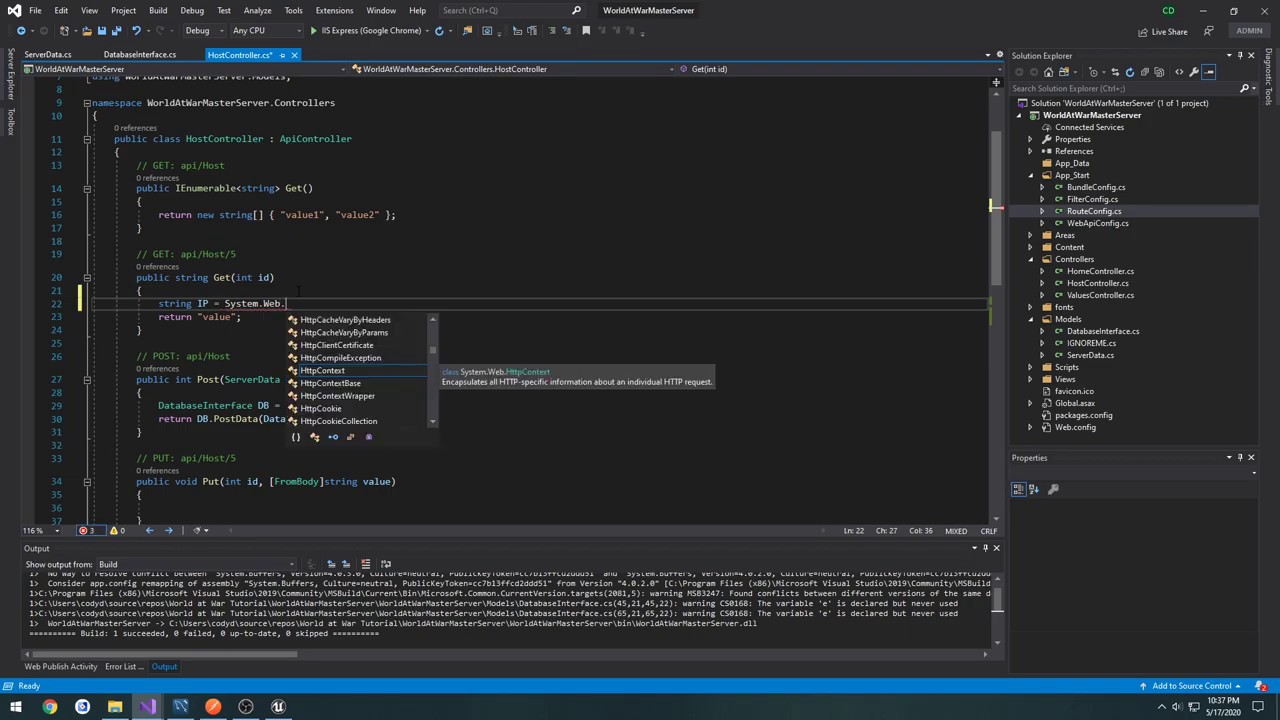Viewport: 1280px width, 720px height.
Task: Collapse the Controllers folder node
Action: [x=1031, y=259]
